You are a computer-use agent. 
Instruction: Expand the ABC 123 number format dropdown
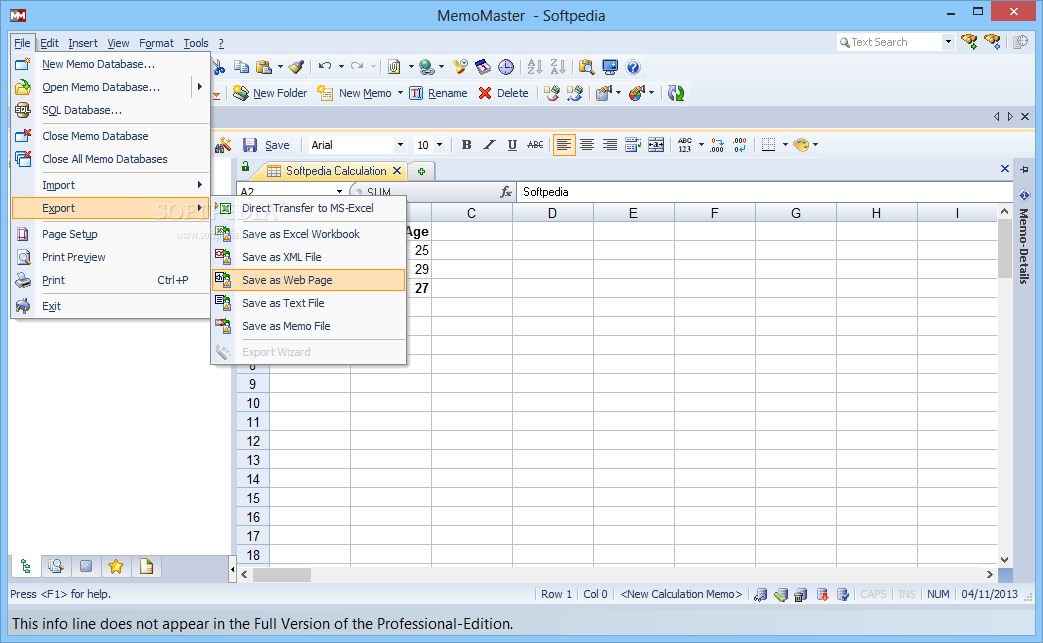click(701, 145)
